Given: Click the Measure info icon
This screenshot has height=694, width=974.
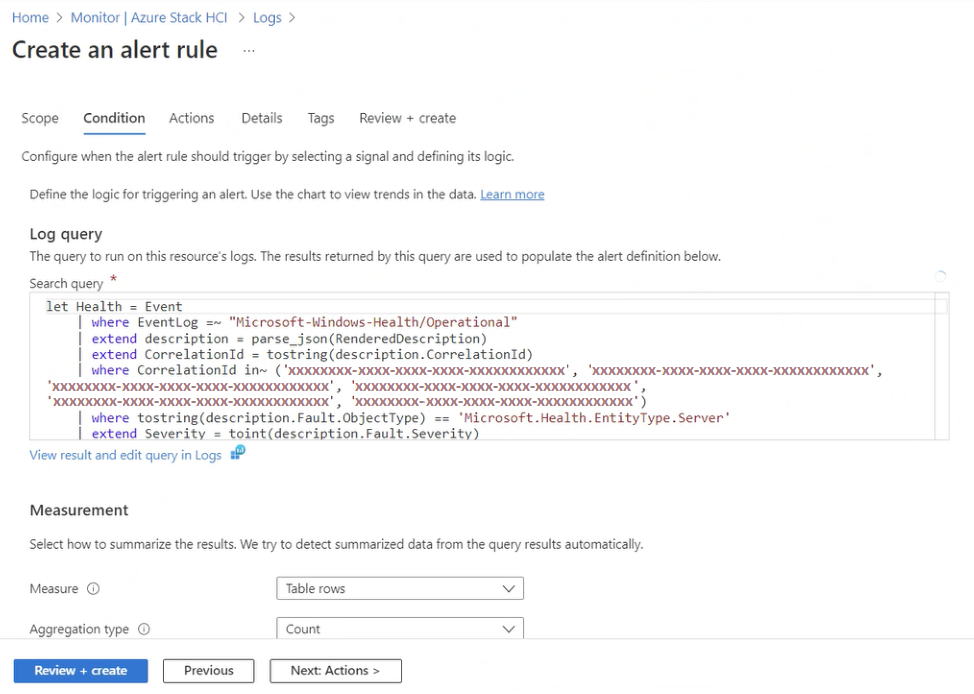Looking at the screenshot, I should tap(93, 588).
